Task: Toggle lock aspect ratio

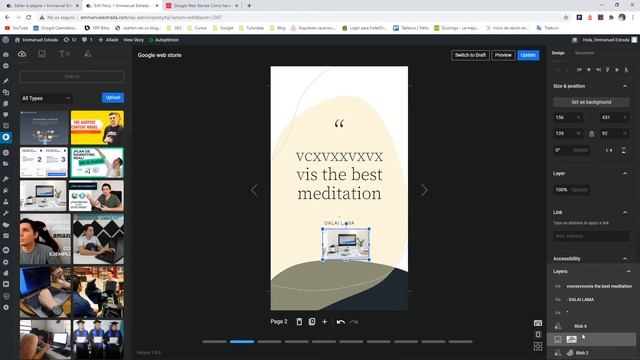Action: [x=591, y=133]
